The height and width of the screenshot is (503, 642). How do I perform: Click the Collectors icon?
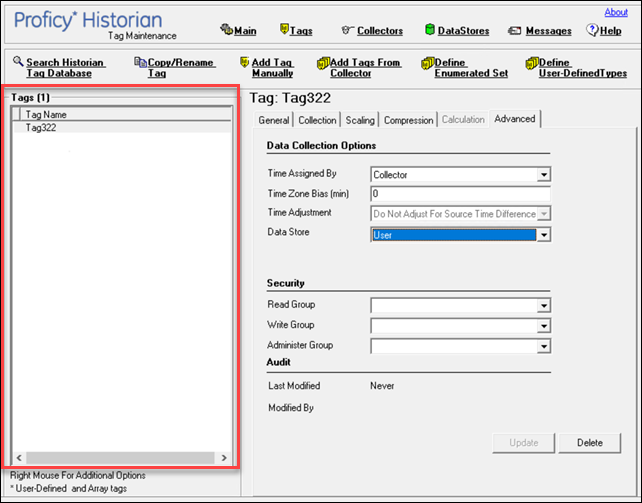point(348,30)
